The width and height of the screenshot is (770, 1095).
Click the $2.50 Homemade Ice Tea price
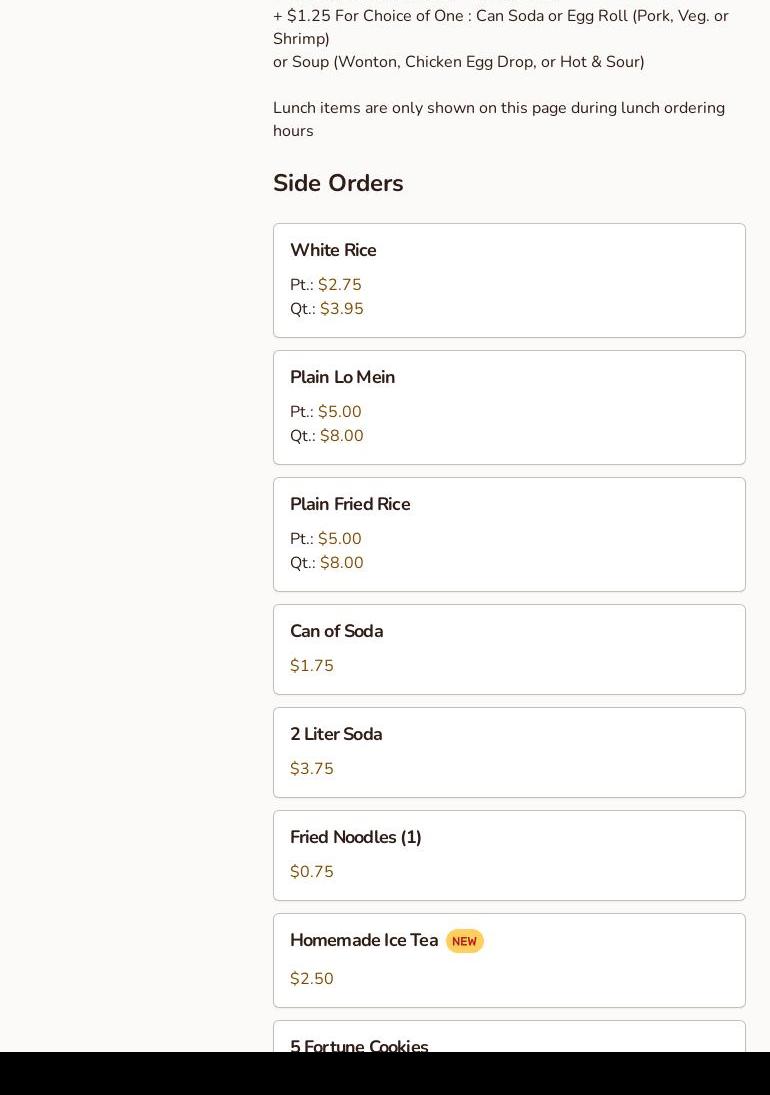point(312,979)
